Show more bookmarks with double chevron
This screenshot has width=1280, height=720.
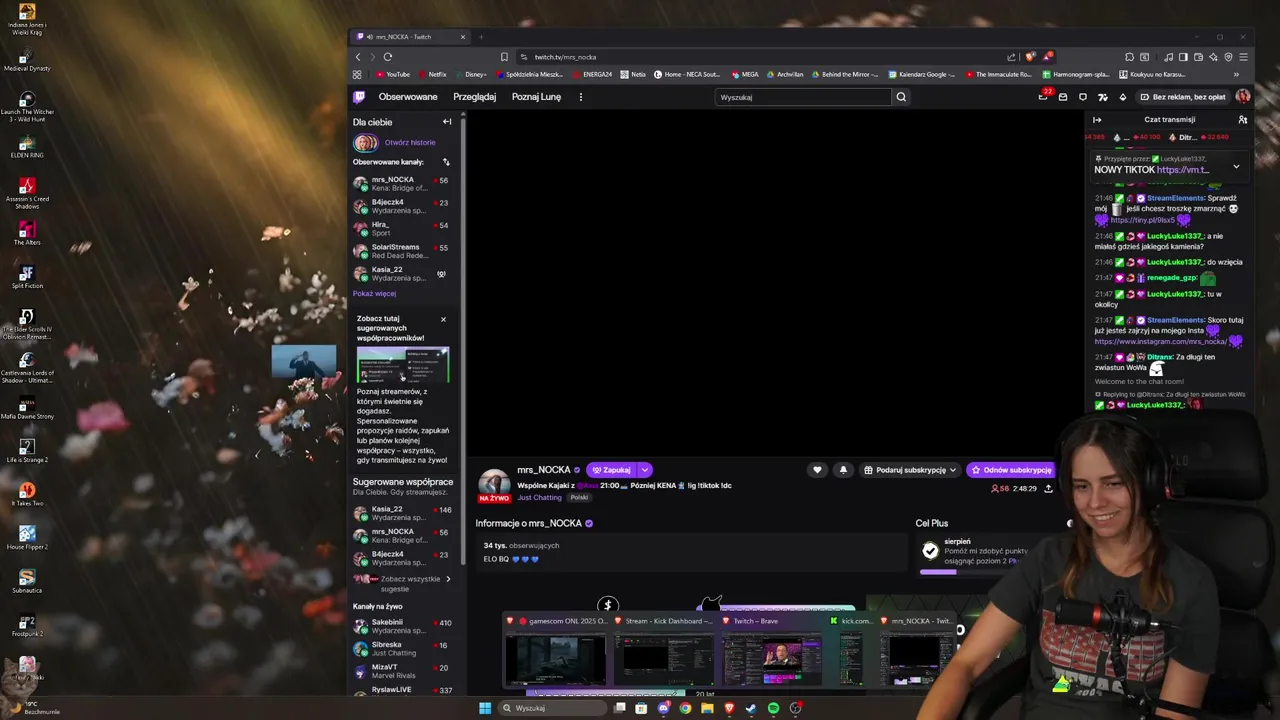[x=1236, y=74]
